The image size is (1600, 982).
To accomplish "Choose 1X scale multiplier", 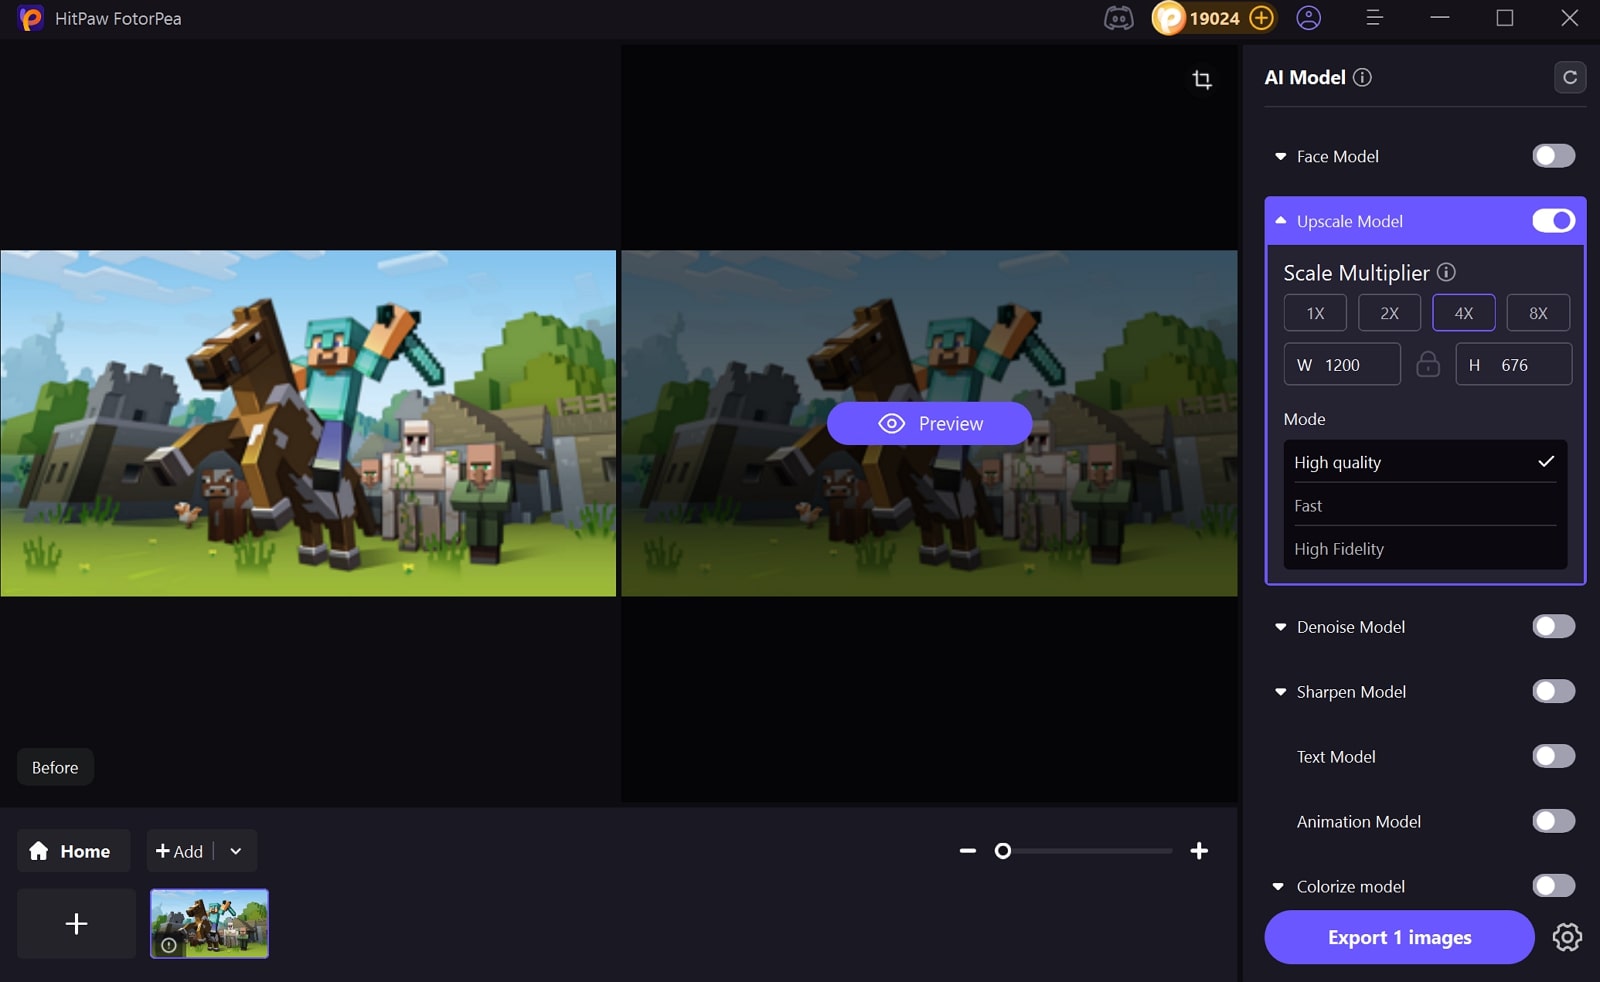I will 1315,313.
